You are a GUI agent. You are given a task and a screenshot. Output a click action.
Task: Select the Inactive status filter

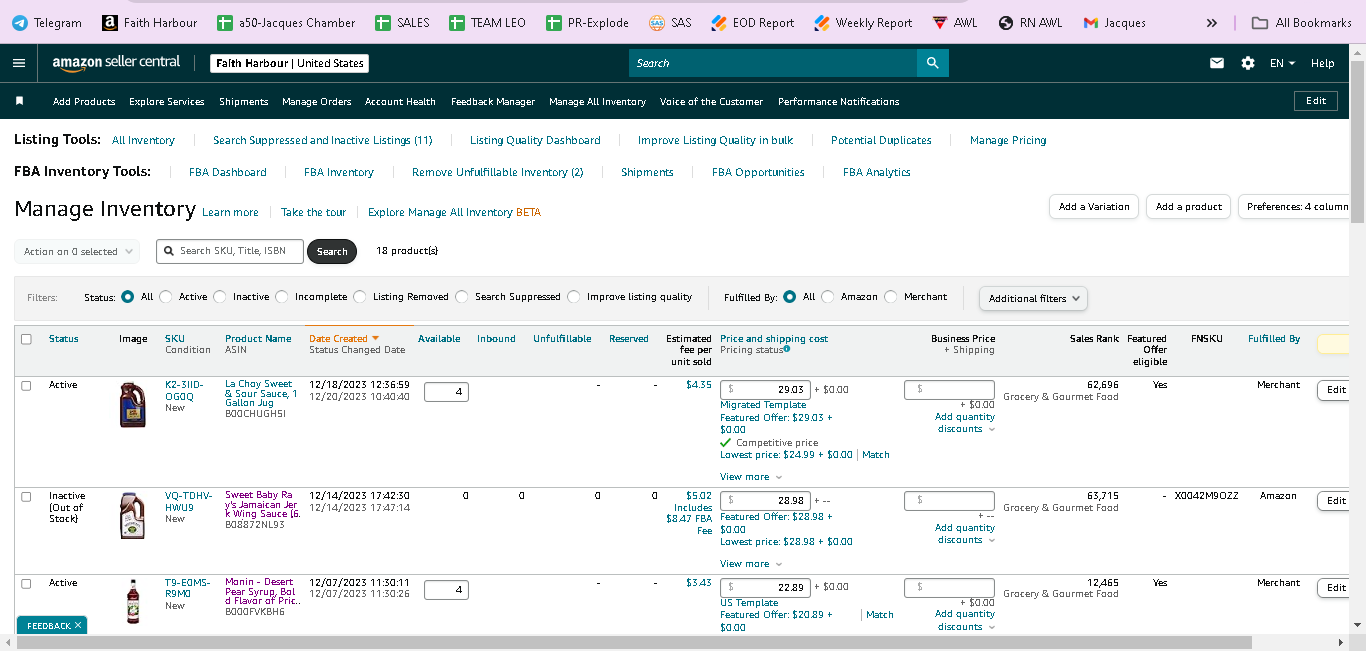coord(220,297)
